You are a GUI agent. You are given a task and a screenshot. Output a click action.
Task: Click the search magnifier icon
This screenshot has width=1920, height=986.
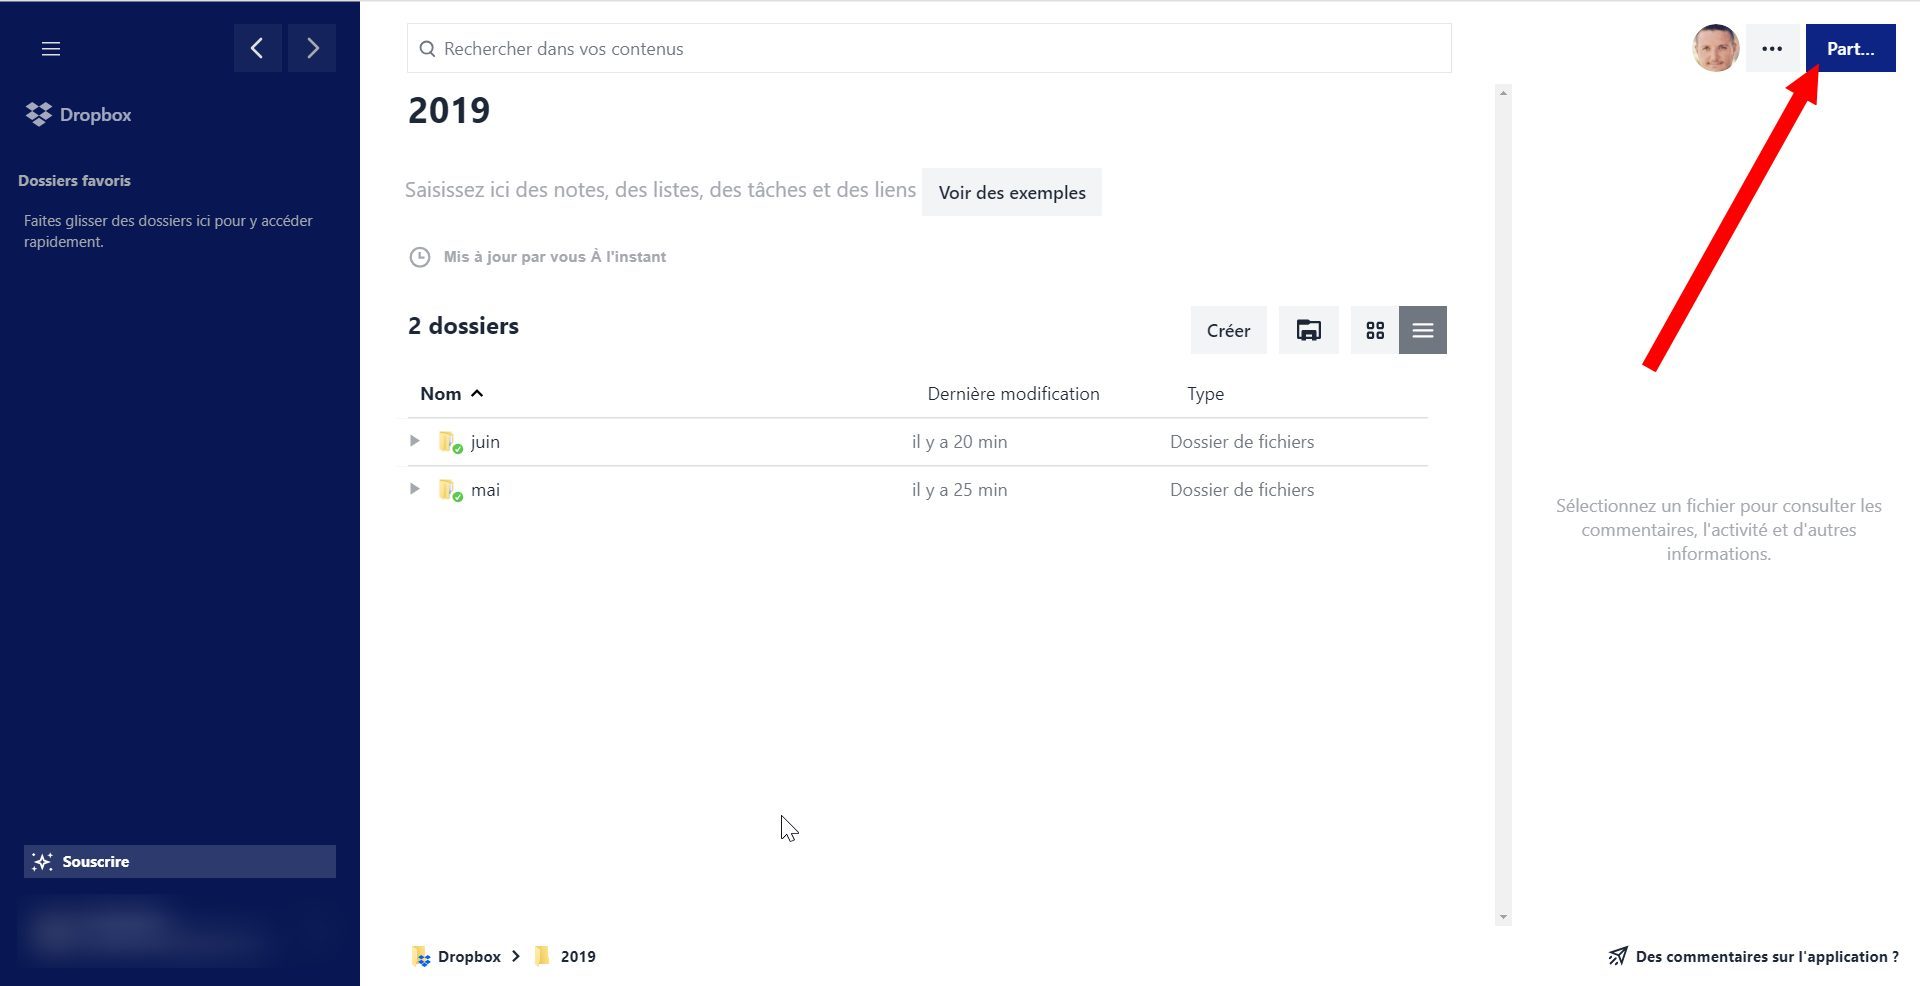[x=427, y=49]
